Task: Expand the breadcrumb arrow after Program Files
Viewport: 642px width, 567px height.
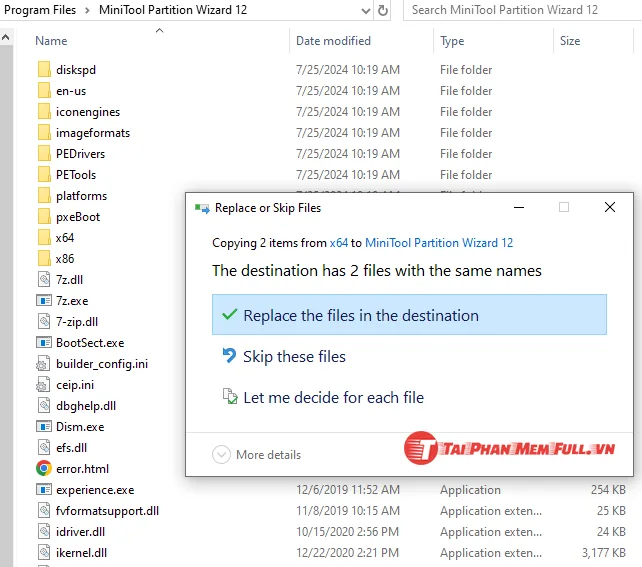Action: coord(87,10)
